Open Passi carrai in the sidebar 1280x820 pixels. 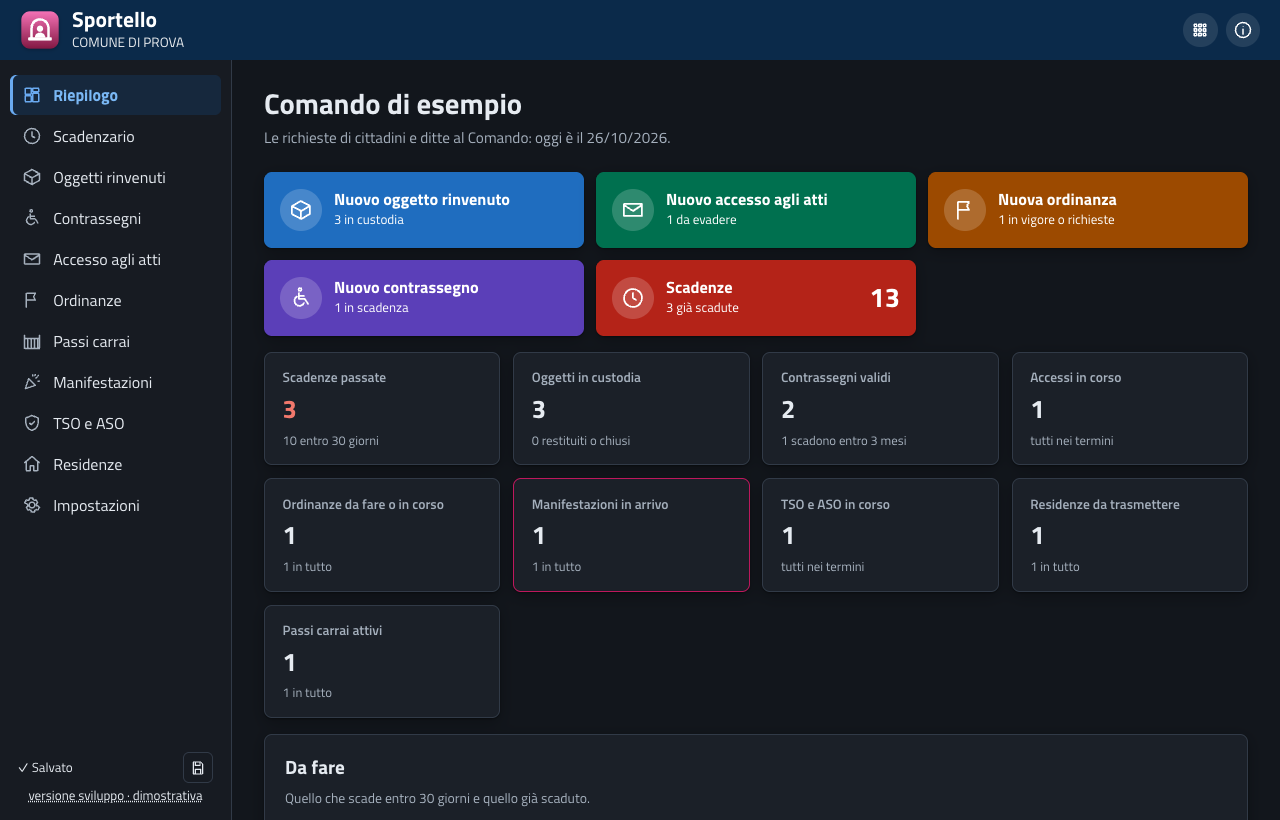(x=116, y=341)
